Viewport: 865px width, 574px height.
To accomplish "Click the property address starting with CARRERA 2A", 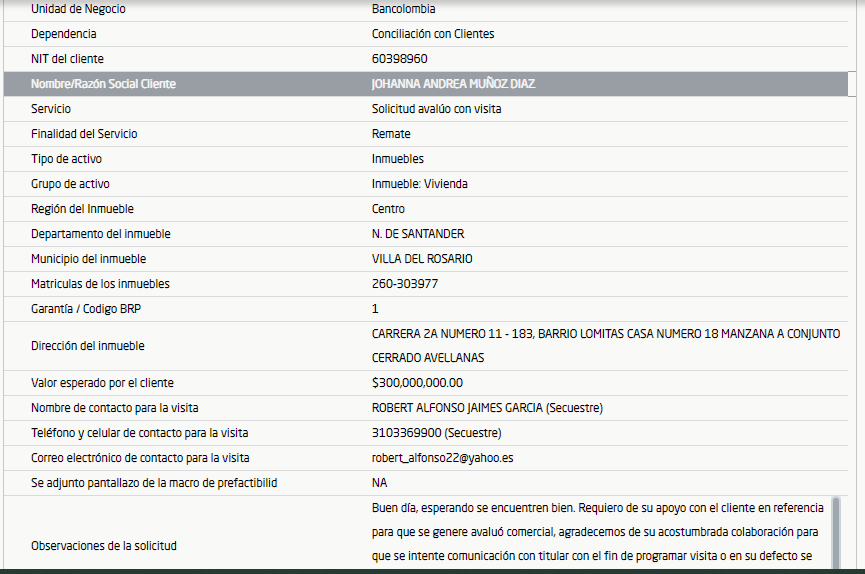I will (x=605, y=334).
